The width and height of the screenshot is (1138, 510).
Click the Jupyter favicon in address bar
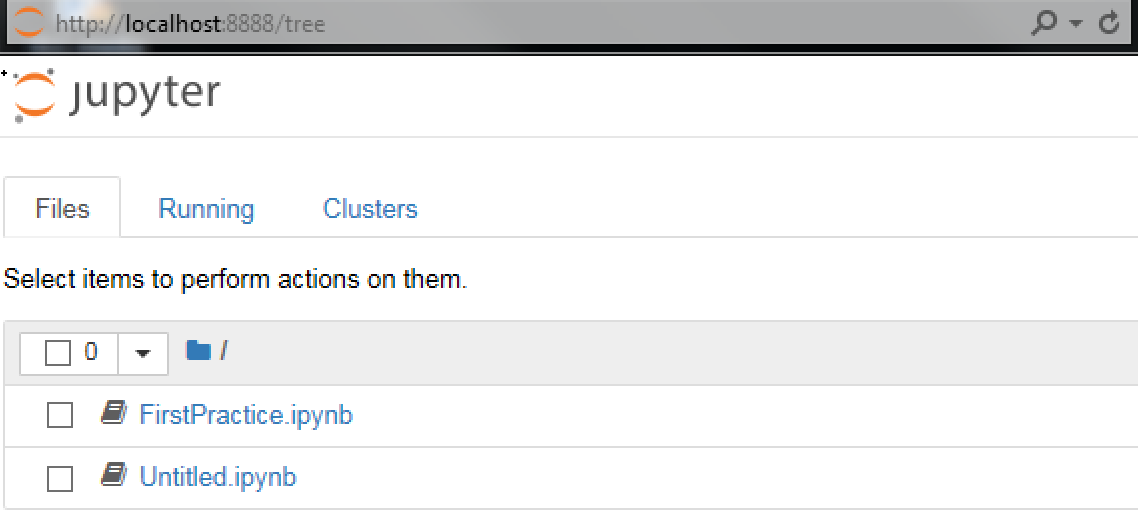30,23
